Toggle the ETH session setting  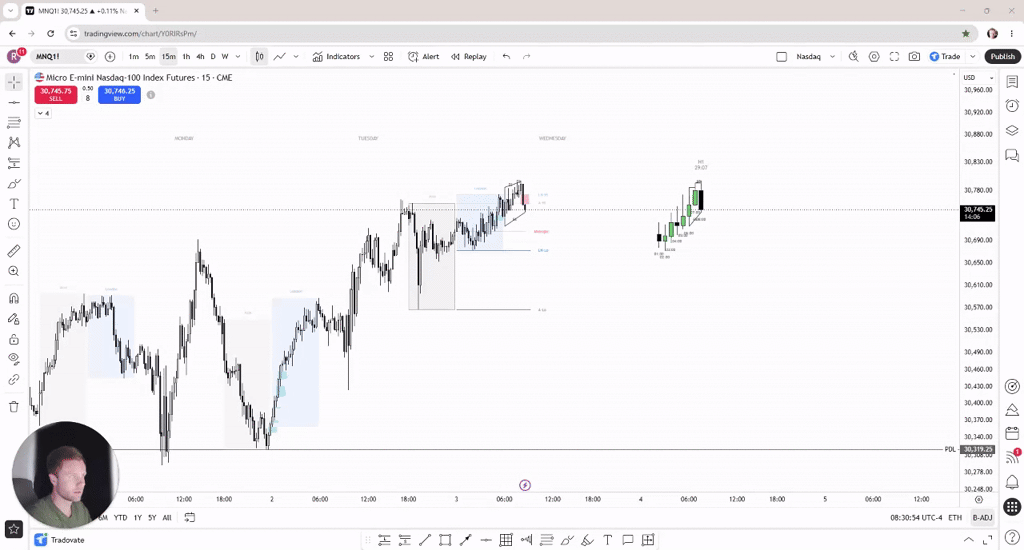(955, 517)
